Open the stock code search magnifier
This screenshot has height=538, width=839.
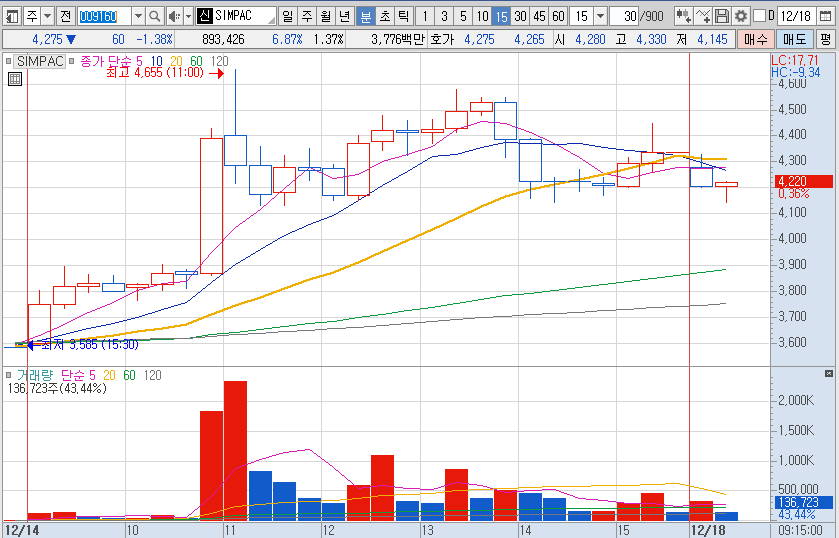click(154, 16)
